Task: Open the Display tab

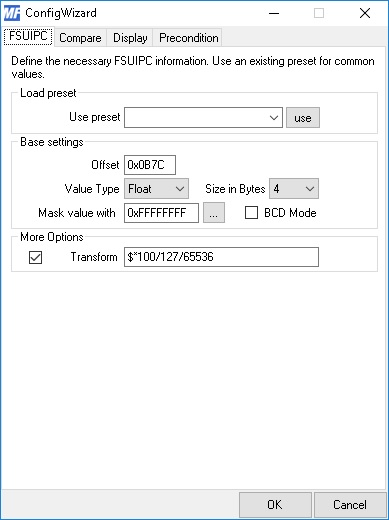Action: coord(130,38)
